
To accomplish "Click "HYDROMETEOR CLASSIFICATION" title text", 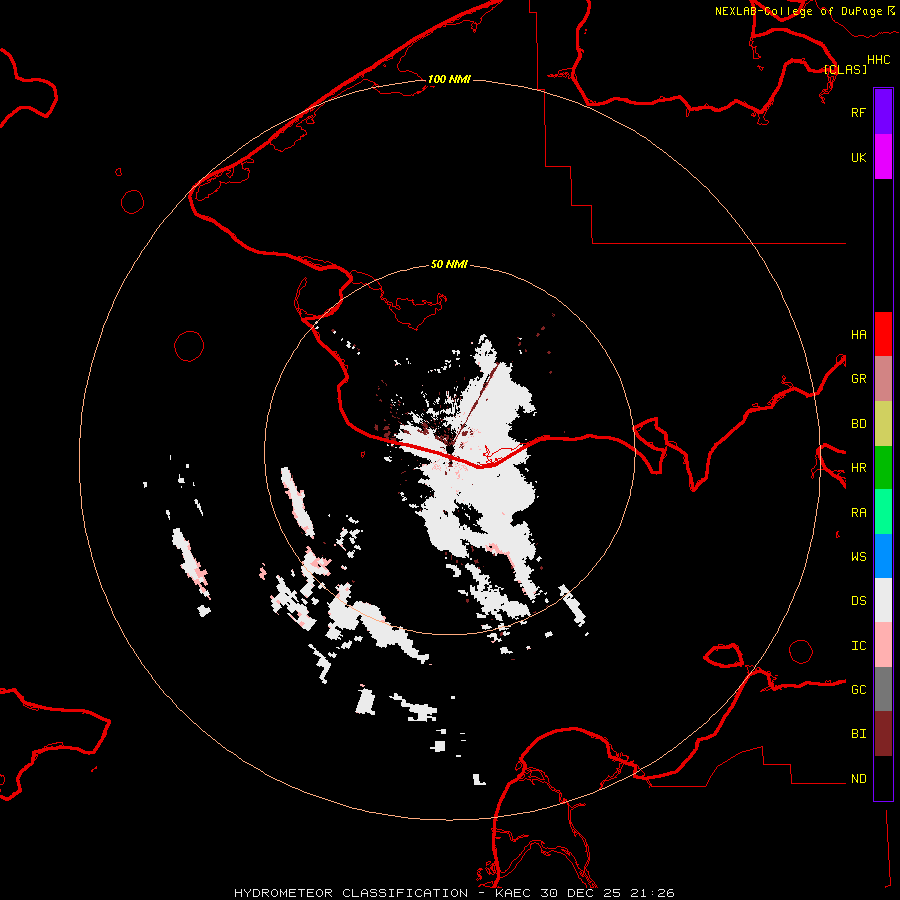I will [351, 893].
